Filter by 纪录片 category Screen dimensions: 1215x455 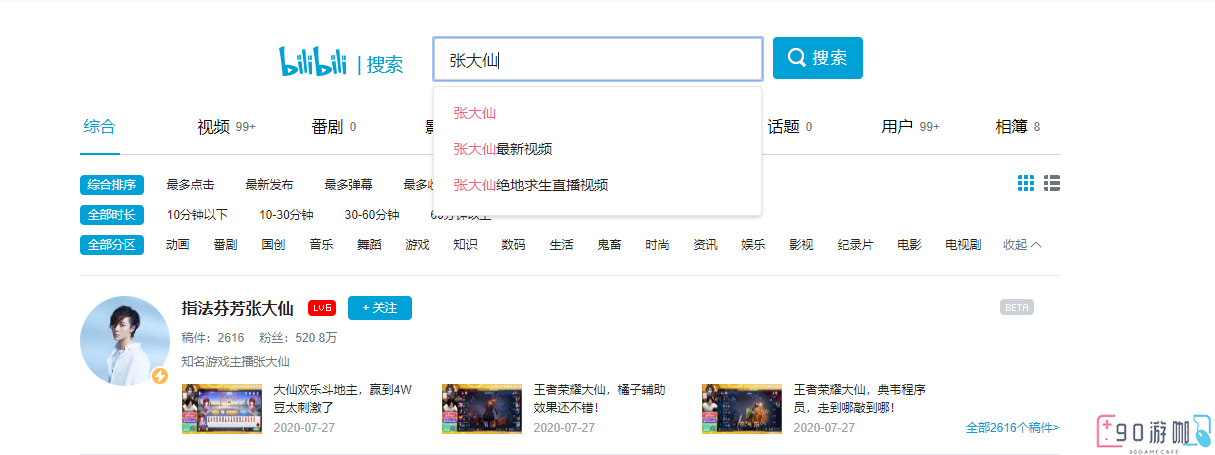pyautogui.click(x=855, y=245)
